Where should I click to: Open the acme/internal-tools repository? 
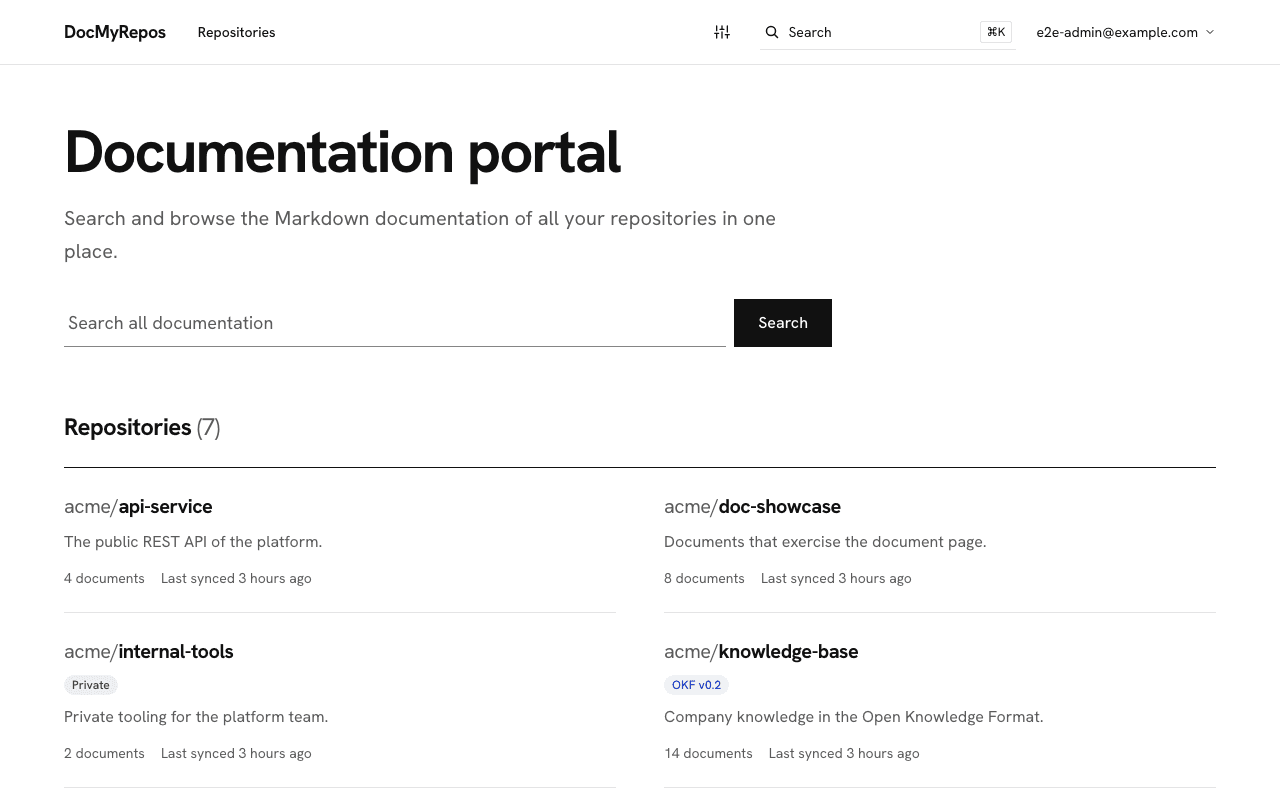point(149,652)
